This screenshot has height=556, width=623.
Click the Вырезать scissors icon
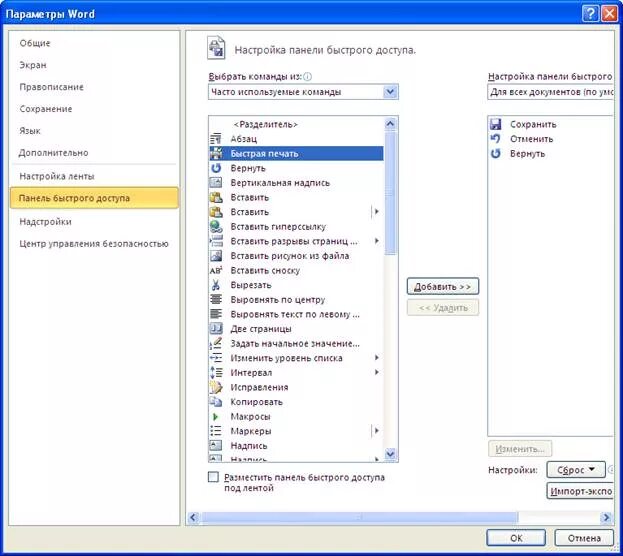pyautogui.click(x=216, y=285)
